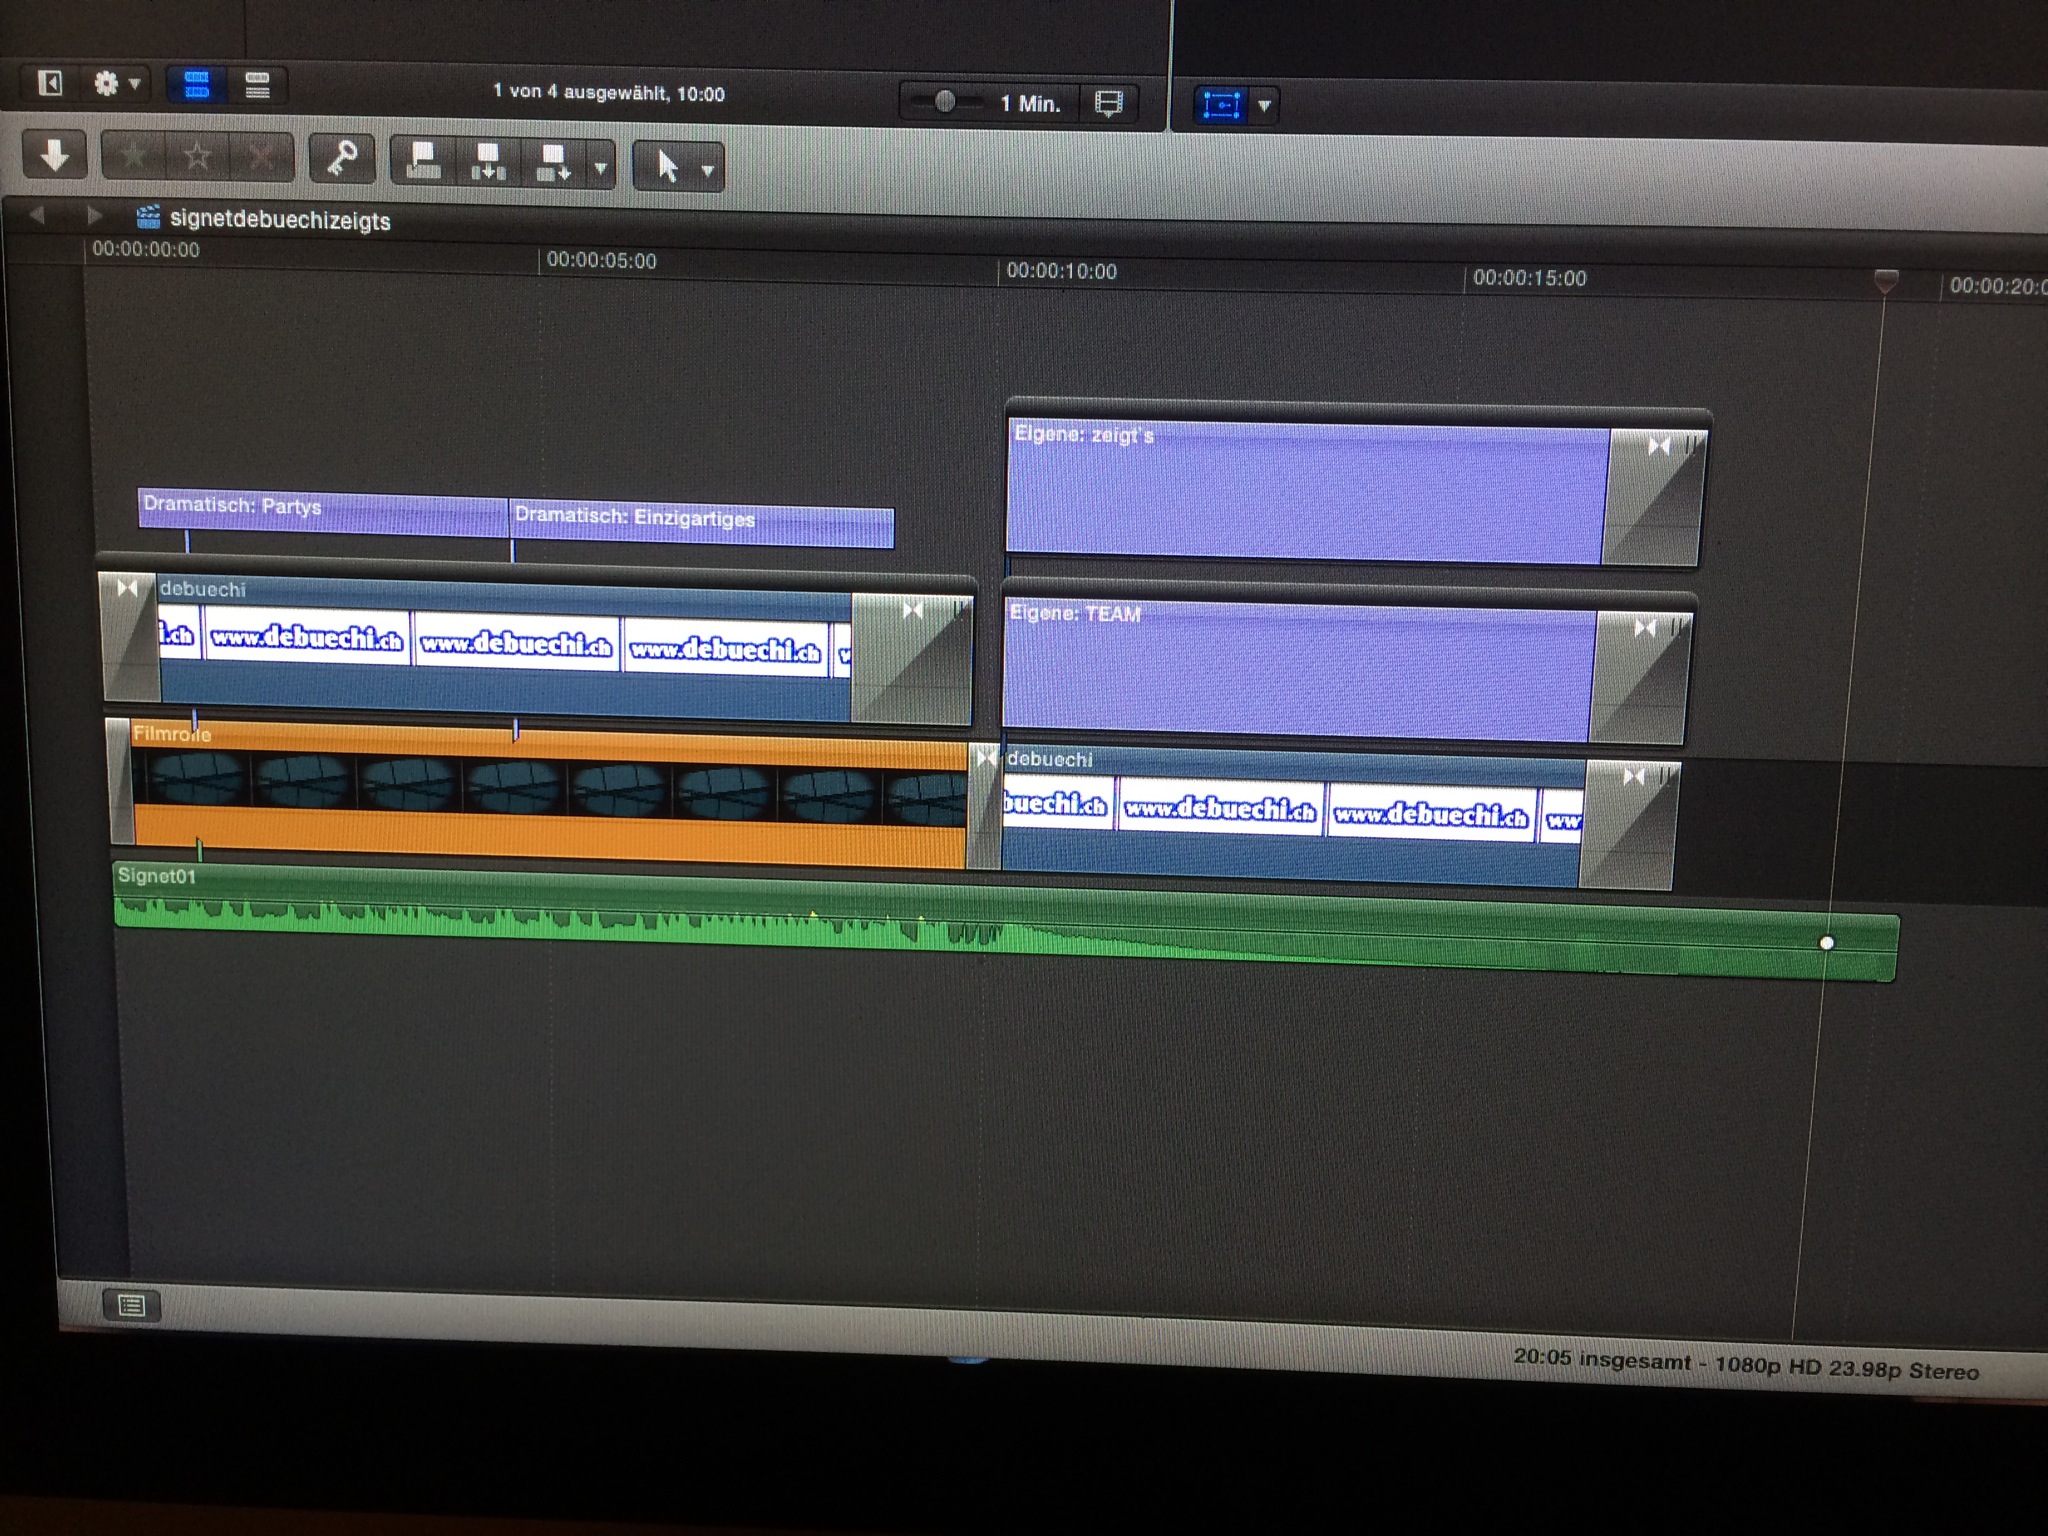2048x1536 pixels.
Task: Click the '1 Min.' duration label
Action: click(1030, 104)
